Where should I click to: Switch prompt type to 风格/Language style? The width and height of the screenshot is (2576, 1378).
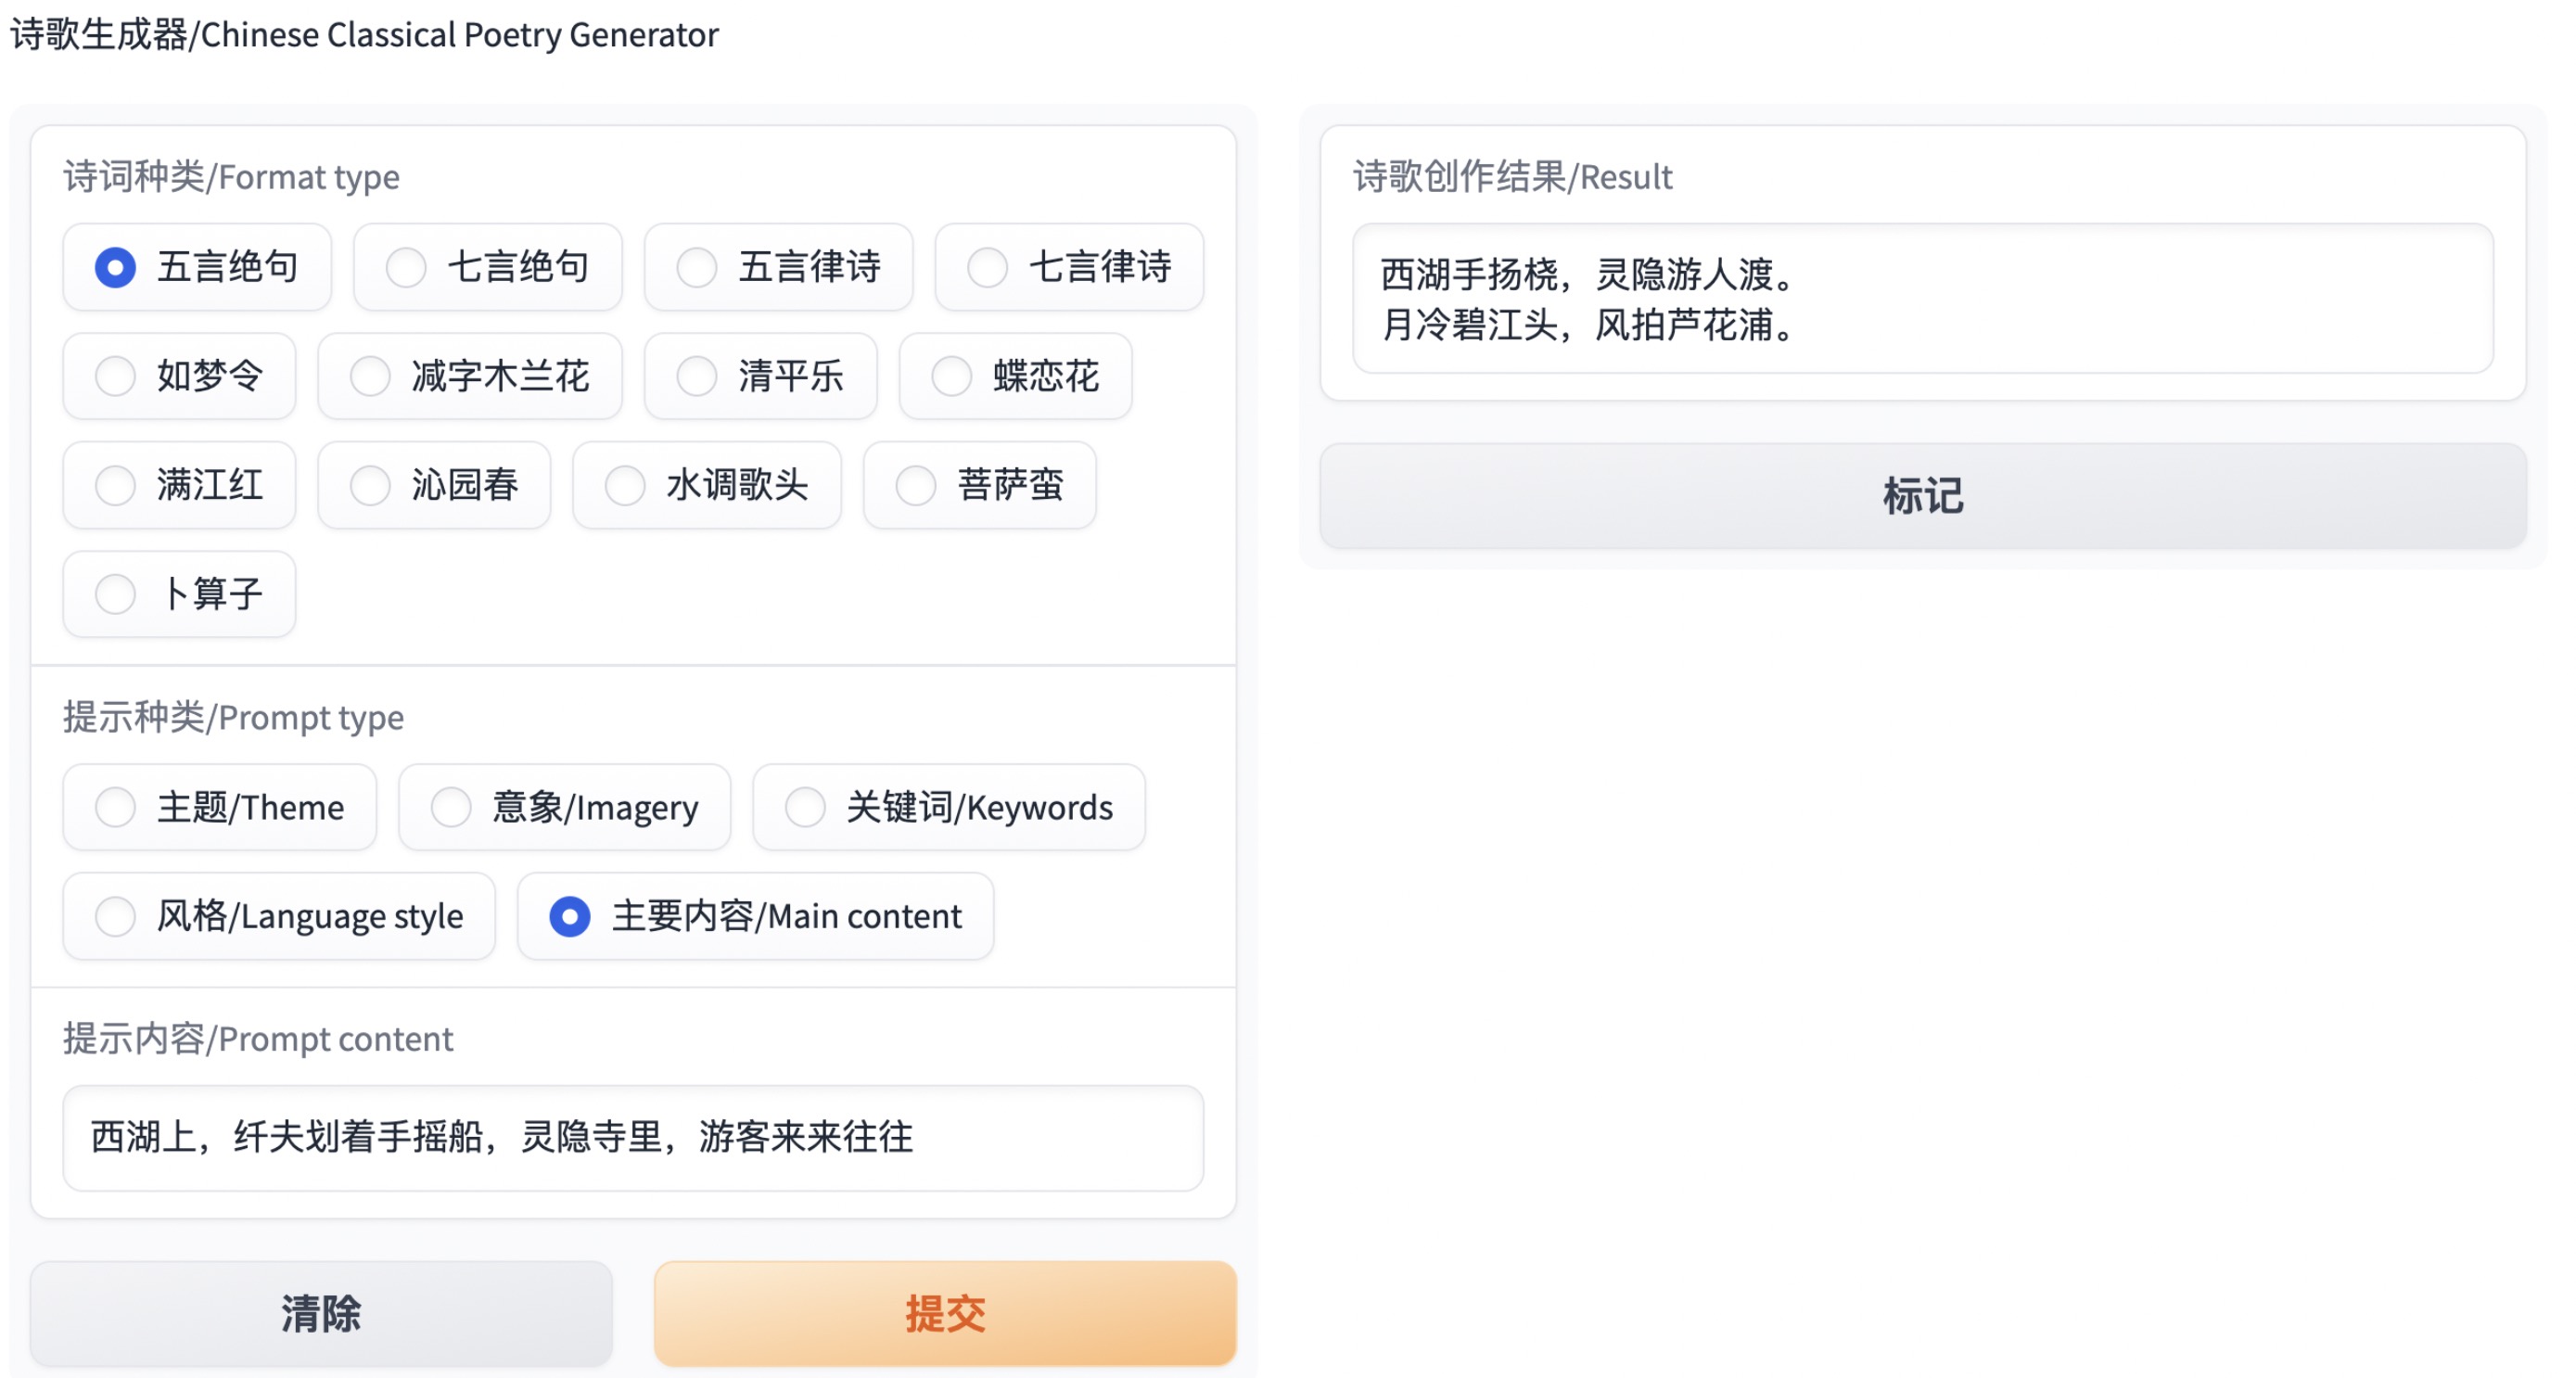point(115,916)
